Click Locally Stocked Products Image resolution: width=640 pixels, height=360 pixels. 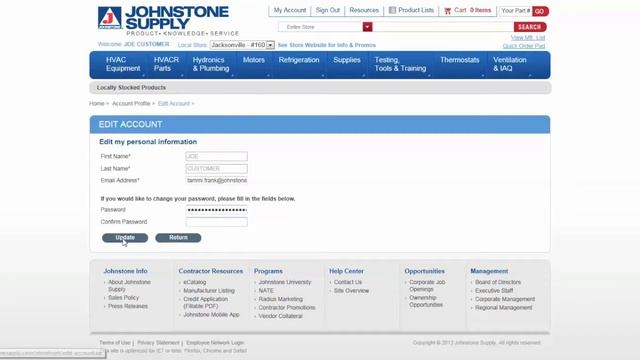tap(131, 87)
